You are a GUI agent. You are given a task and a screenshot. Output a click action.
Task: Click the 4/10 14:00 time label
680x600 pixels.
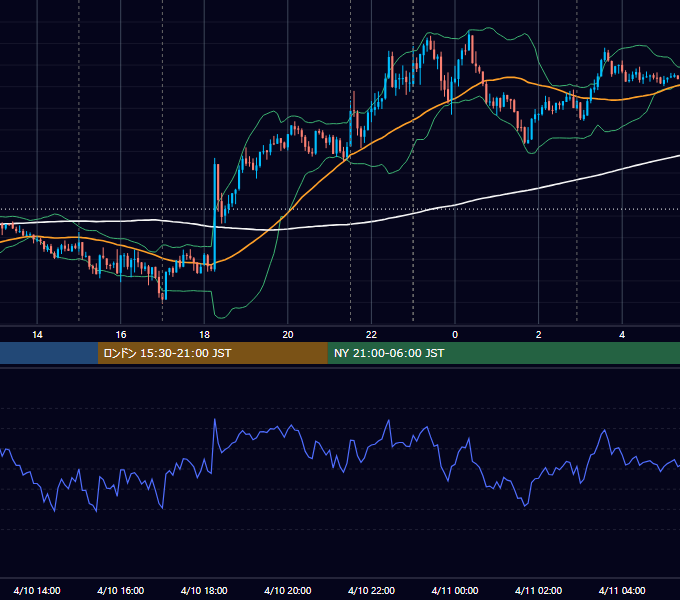point(37,590)
